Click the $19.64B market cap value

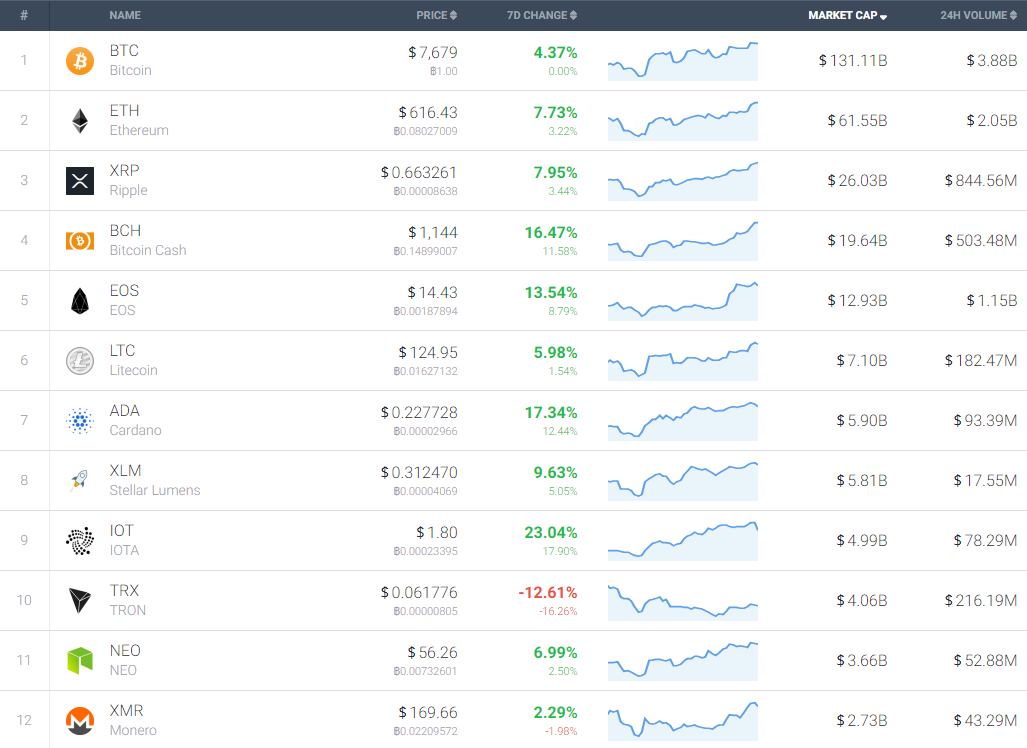(857, 241)
